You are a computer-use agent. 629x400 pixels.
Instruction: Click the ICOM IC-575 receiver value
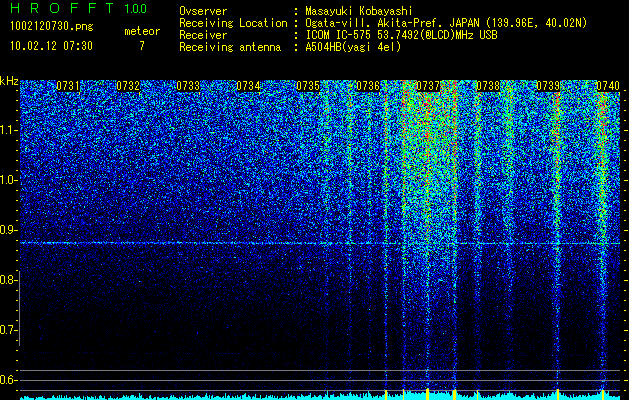pyautogui.click(x=402, y=35)
